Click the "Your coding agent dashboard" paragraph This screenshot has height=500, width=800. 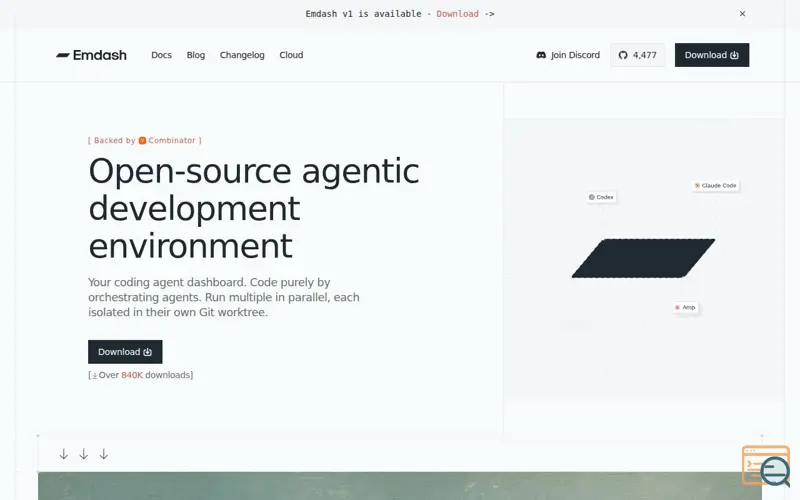coord(223,297)
